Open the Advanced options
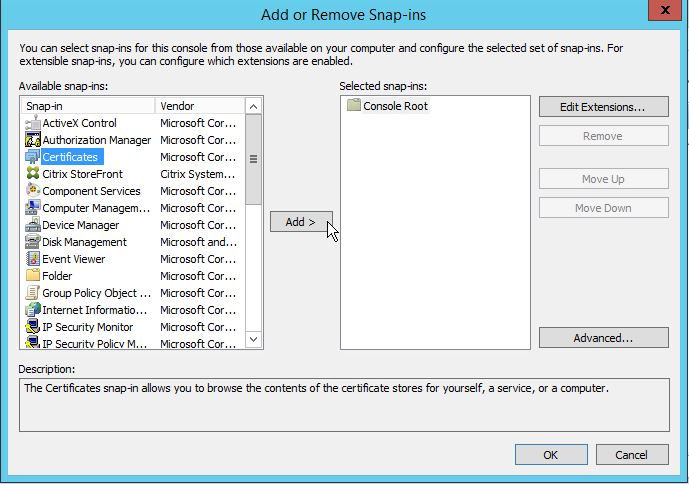This screenshot has width=689, height=484. click(604, 338)
